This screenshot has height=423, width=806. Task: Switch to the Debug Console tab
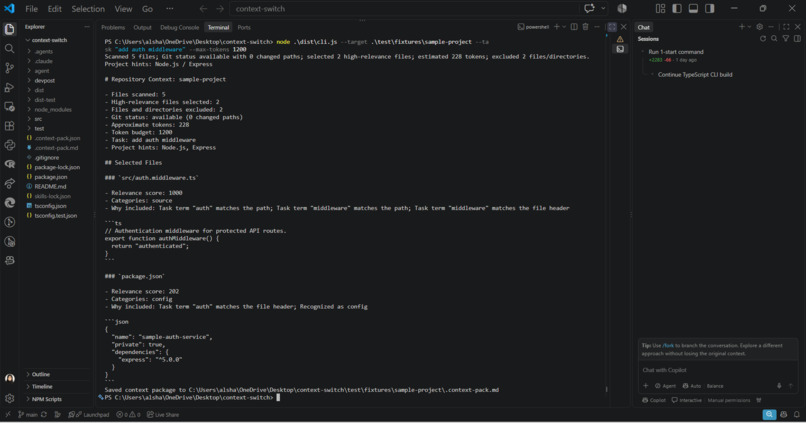click(179, 27)
